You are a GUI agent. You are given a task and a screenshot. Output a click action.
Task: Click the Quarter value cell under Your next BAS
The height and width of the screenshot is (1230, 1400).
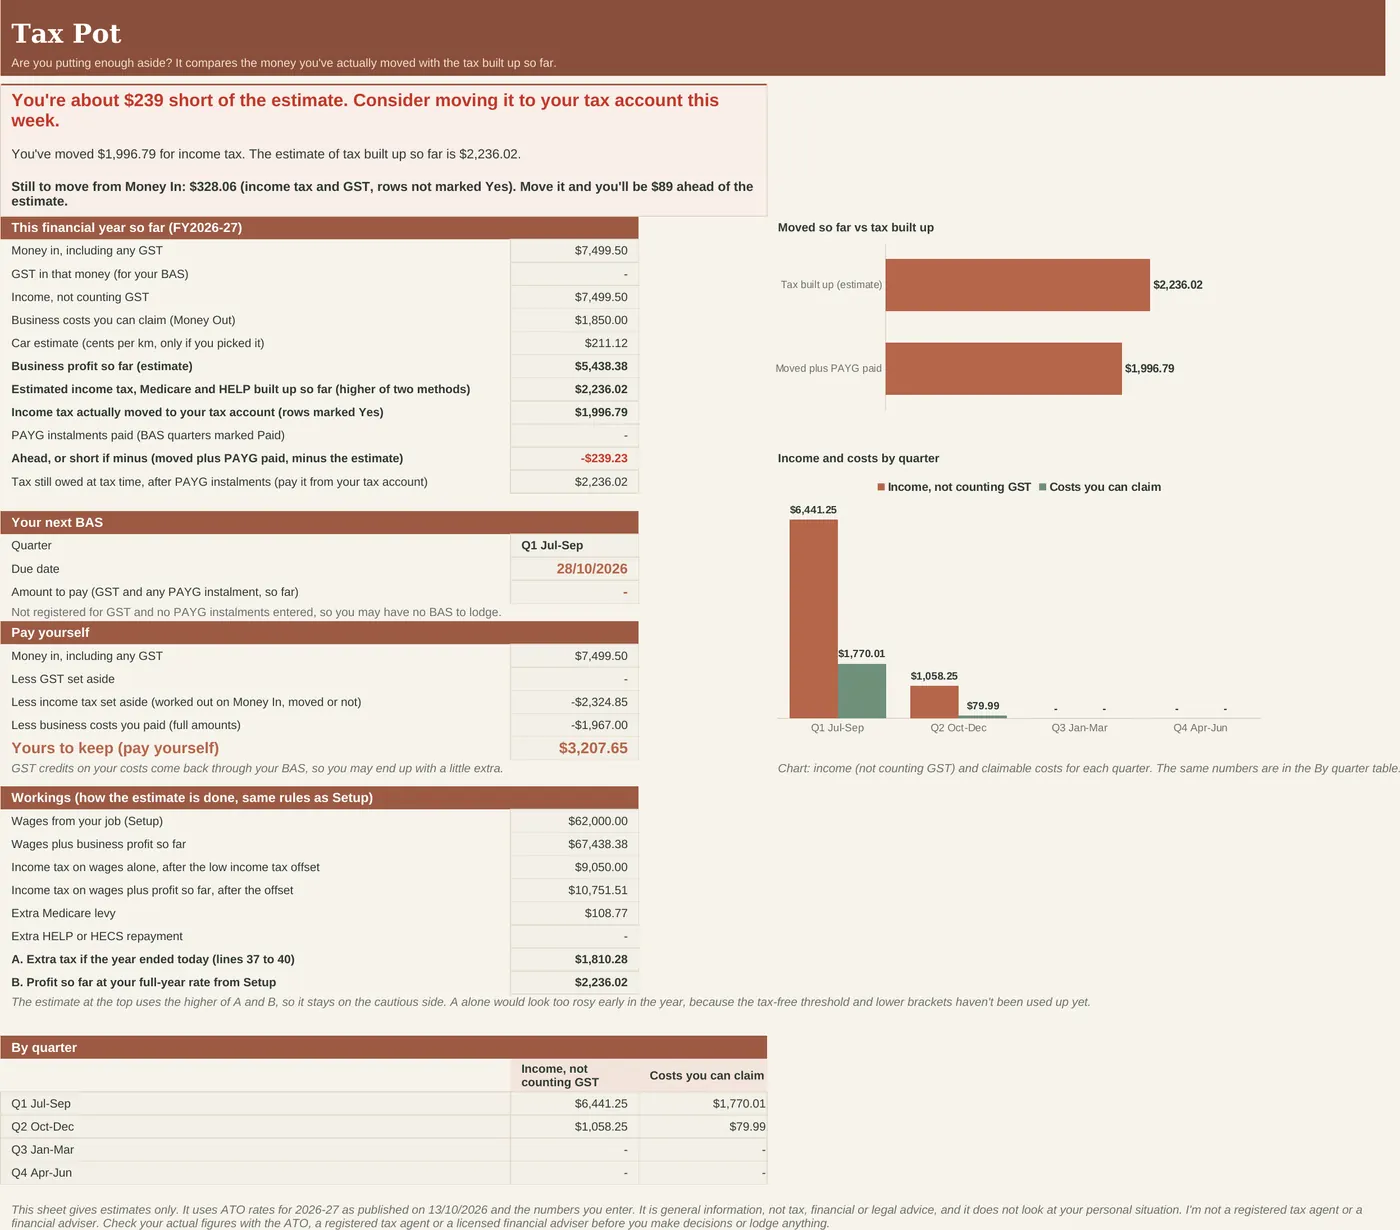574,545
